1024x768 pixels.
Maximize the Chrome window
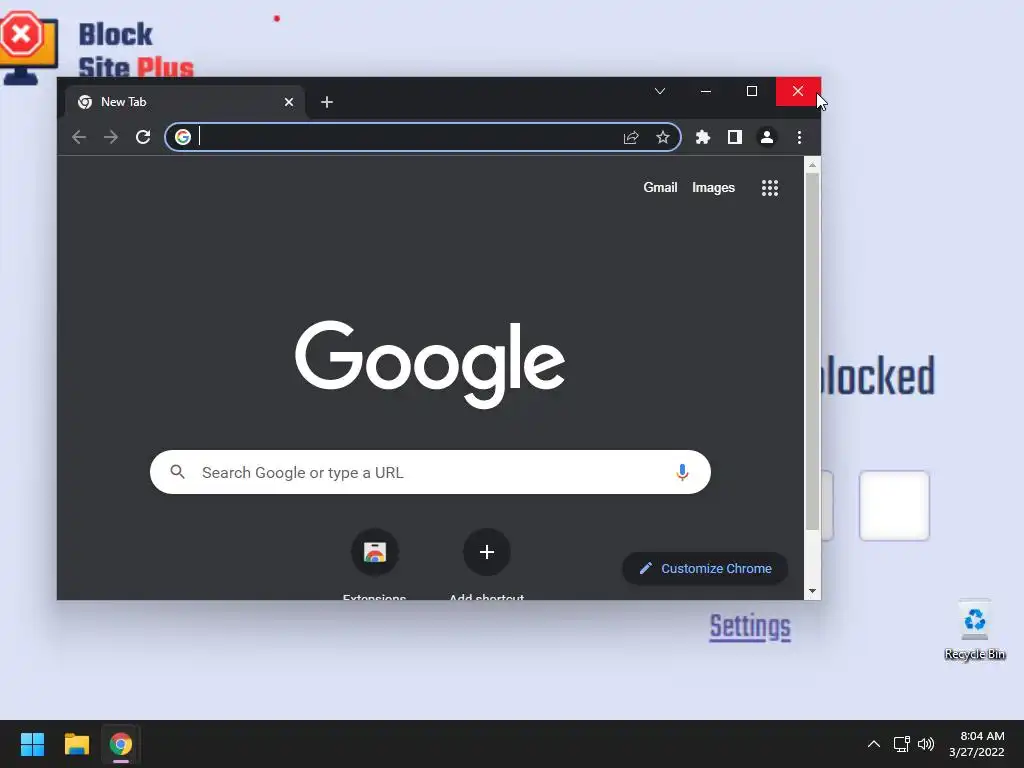coord(752,91)
